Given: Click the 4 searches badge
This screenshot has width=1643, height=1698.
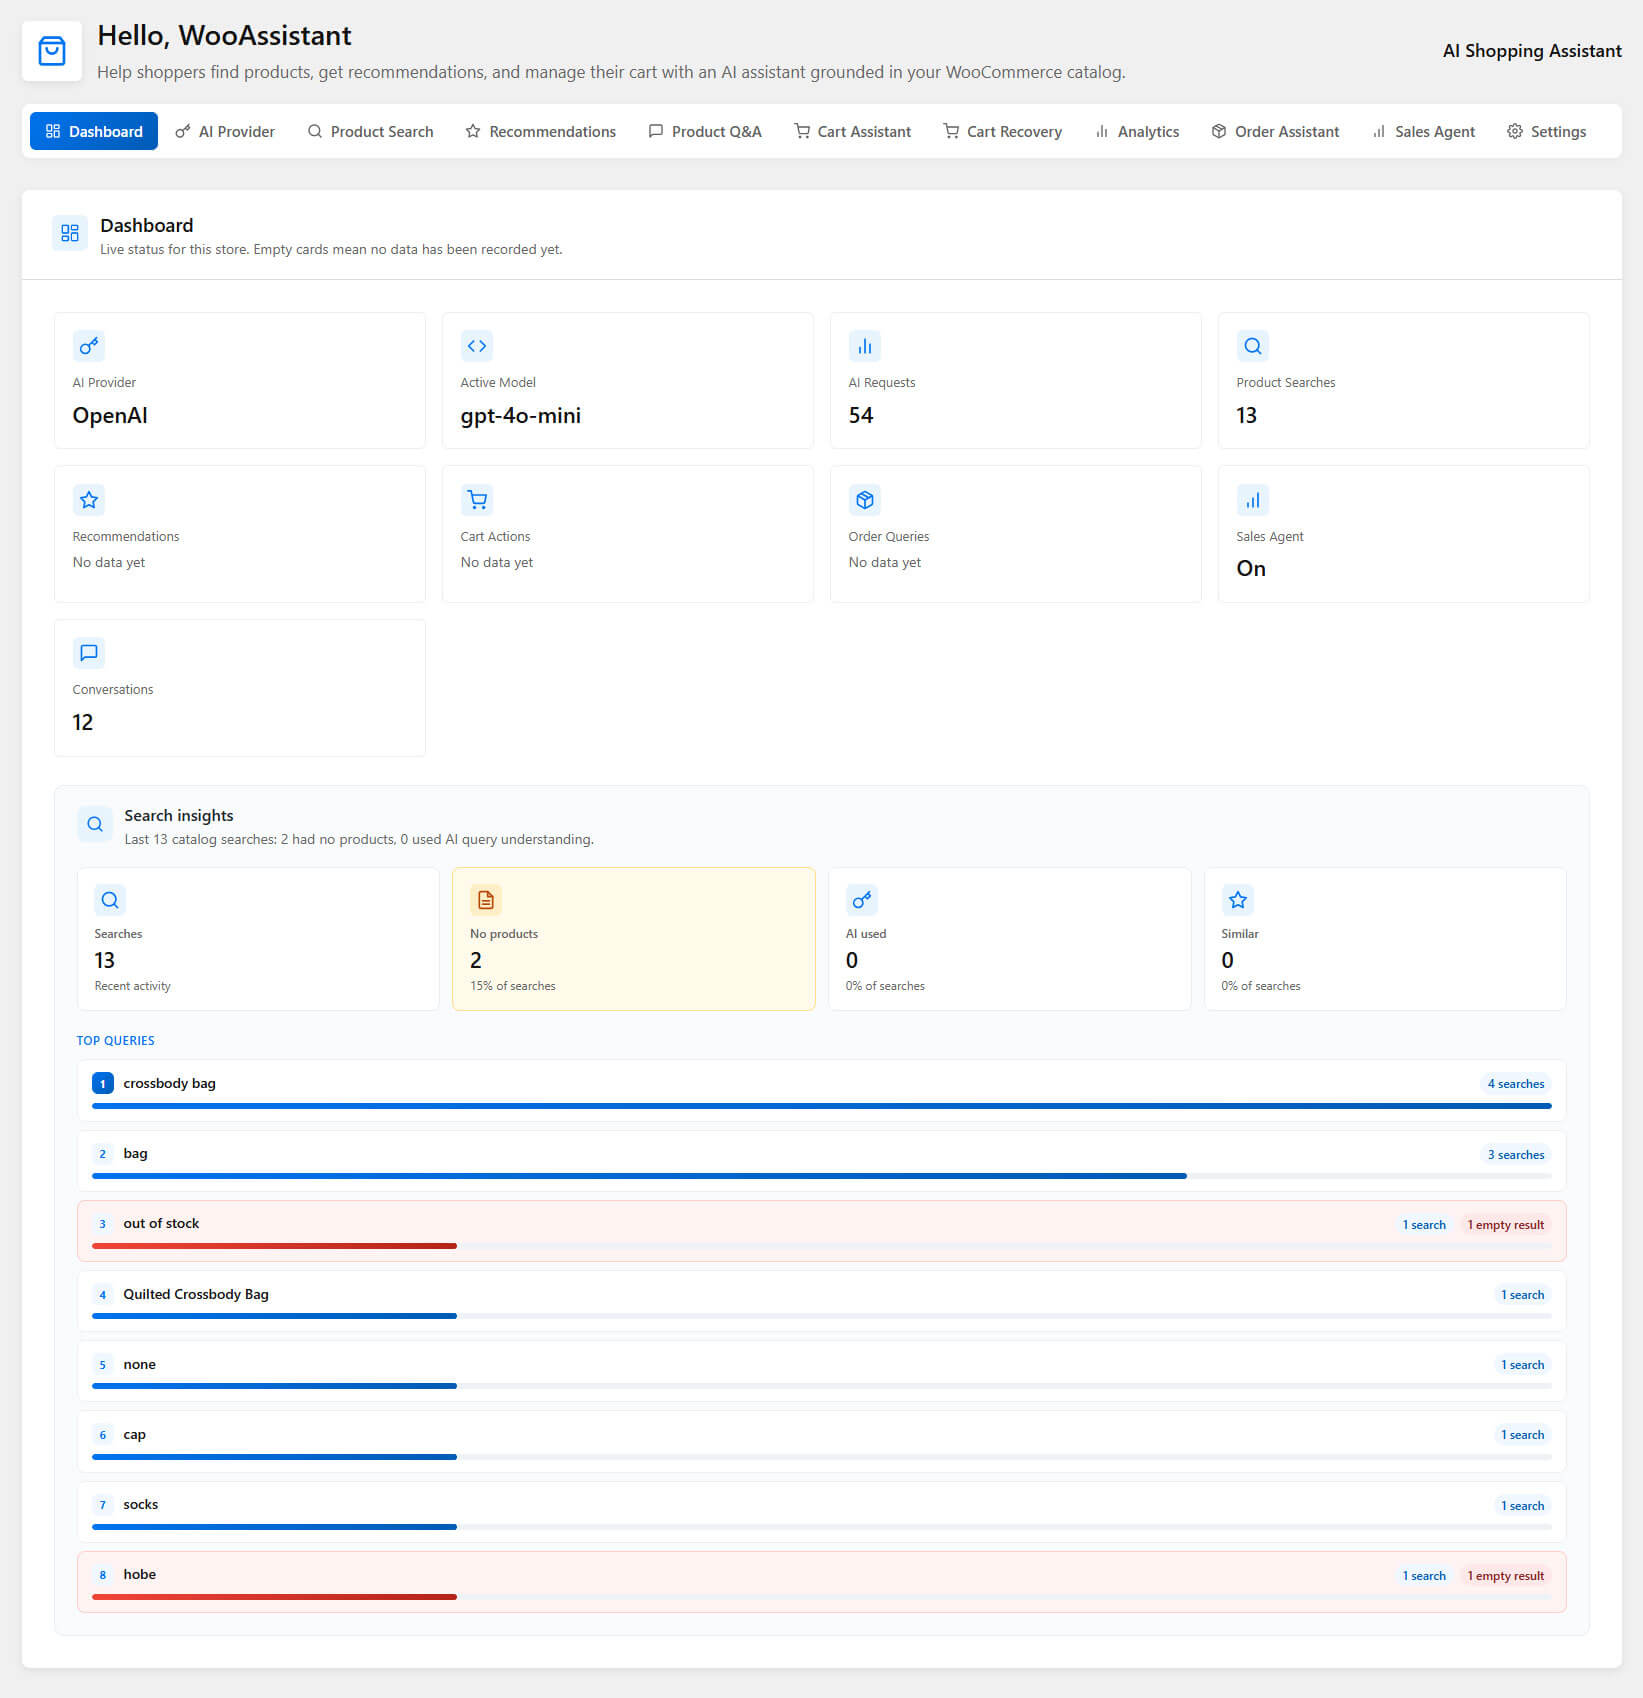Looking at the screenshot, I should (1515, 1084).
